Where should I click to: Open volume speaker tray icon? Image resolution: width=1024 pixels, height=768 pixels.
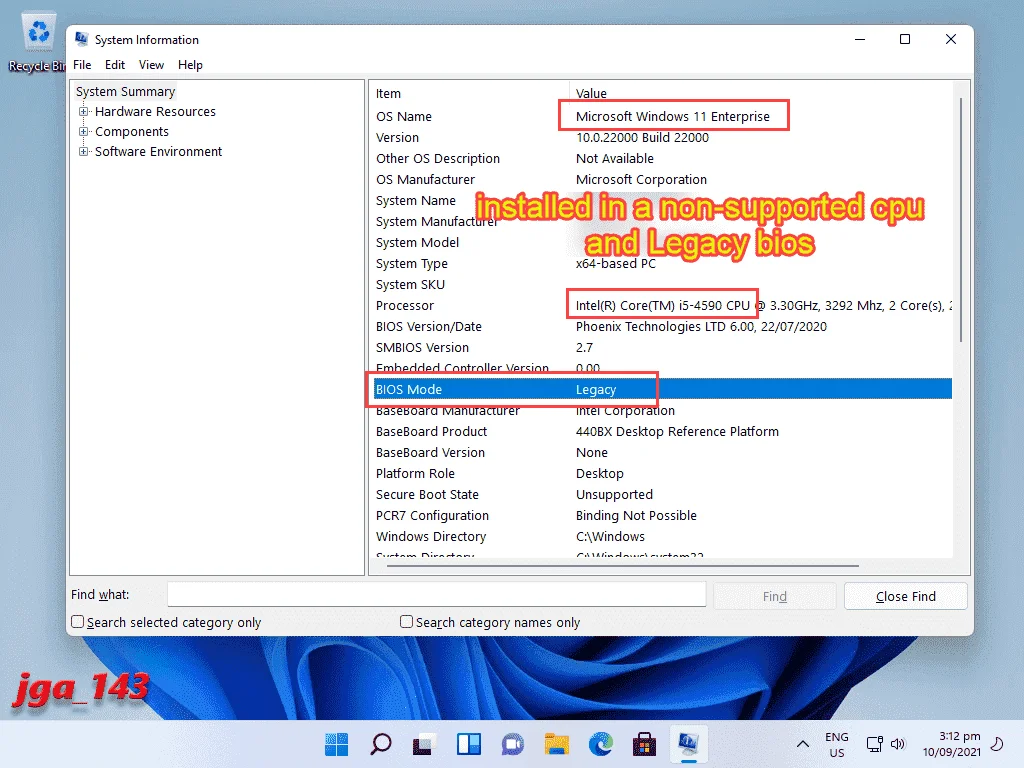pyautogui.click(x=898, y=744)
